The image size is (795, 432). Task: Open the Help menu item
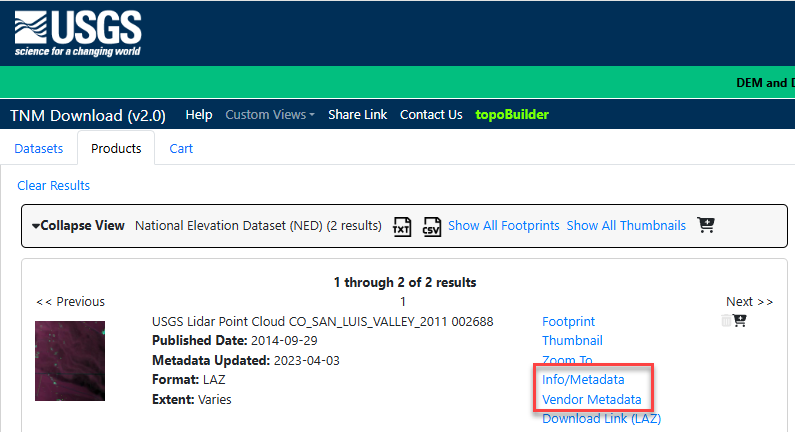pos(199,115)
